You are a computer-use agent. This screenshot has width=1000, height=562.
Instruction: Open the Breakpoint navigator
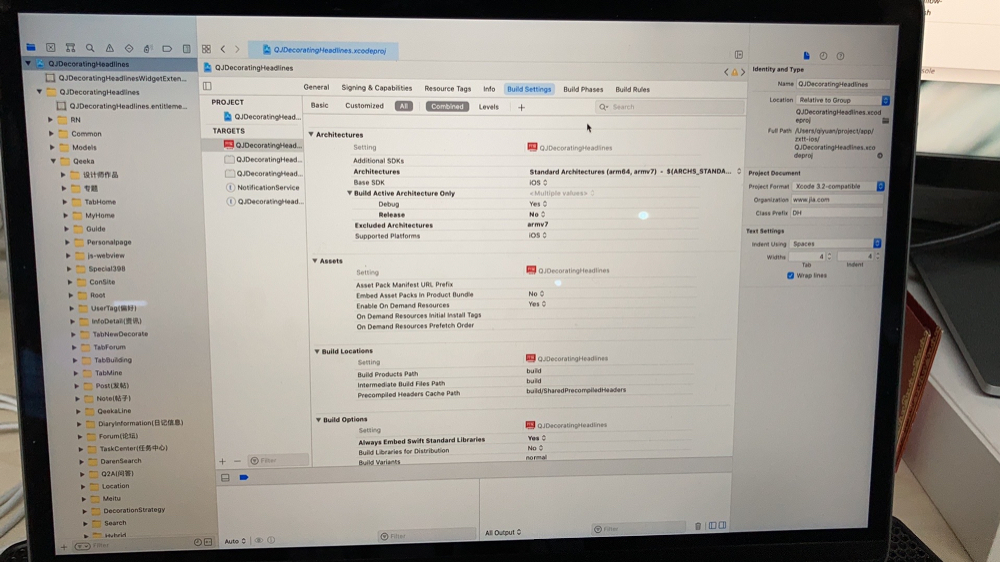[x=166, y=48]
